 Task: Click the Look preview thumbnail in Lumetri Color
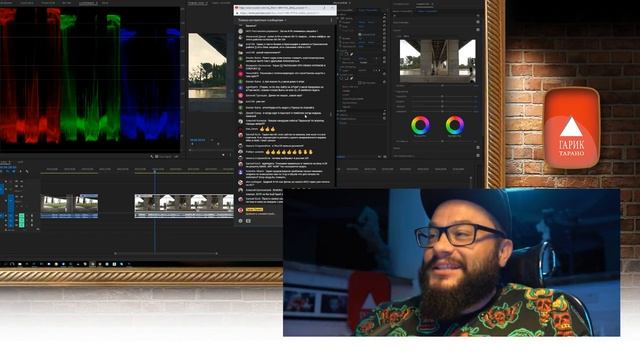(437, 61)
